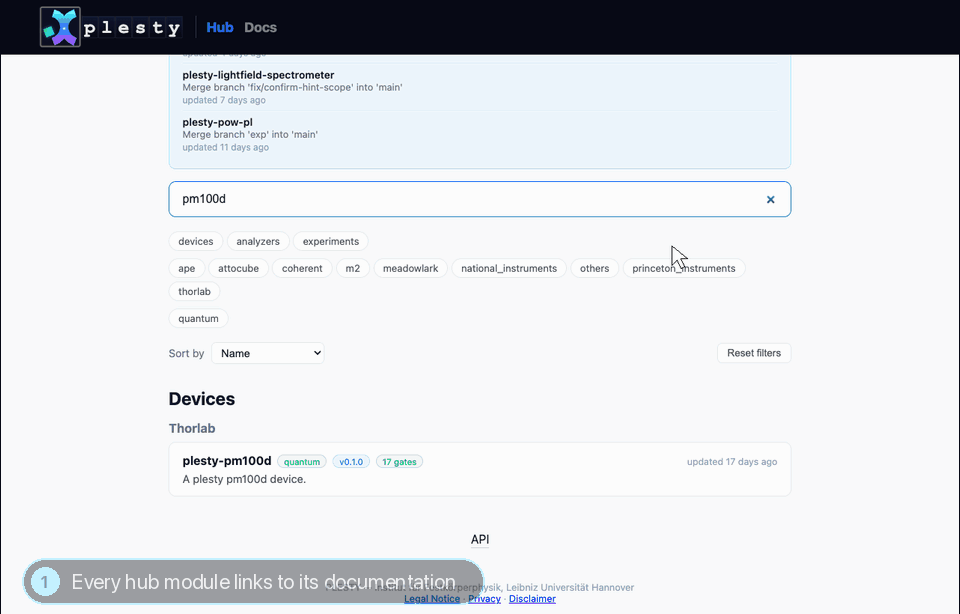Filter by the coherent vendor chip
The width and height of the screenshot is (960, 614).
pyautogui.click(x=302, y=268)
